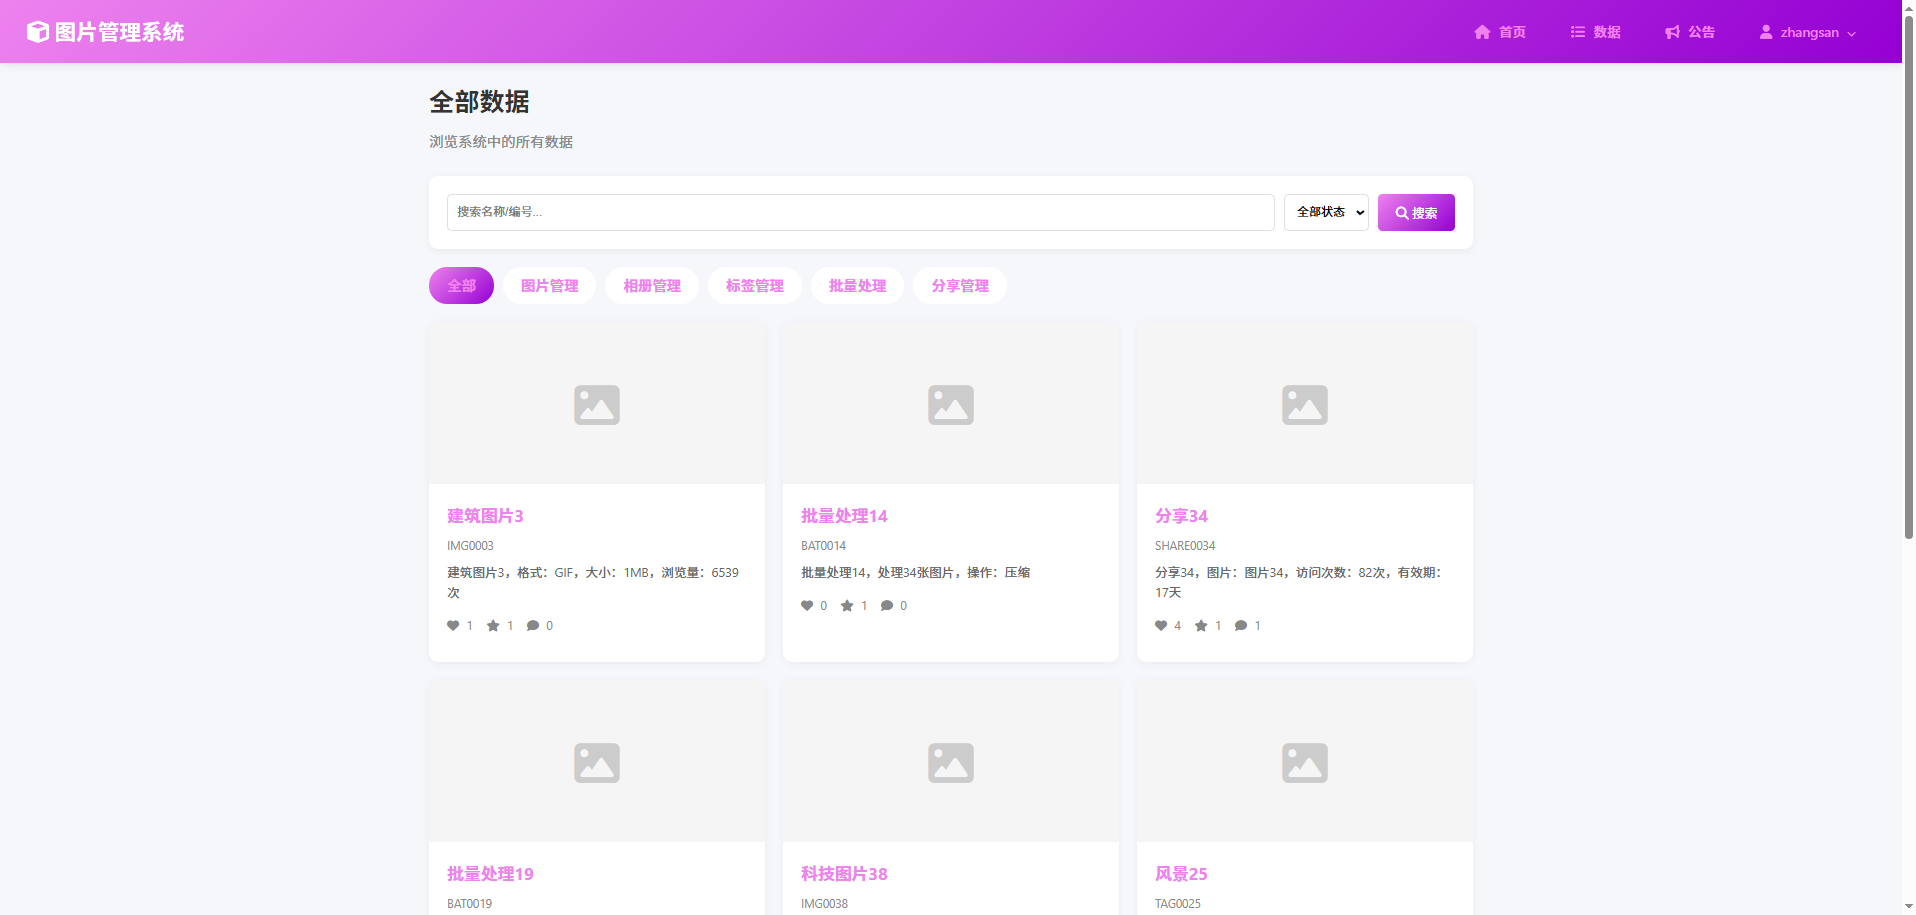The image size is (1916, 915).
Task: Click the subtitle 浏览系统中的所有数据
Action: [501, 142]
